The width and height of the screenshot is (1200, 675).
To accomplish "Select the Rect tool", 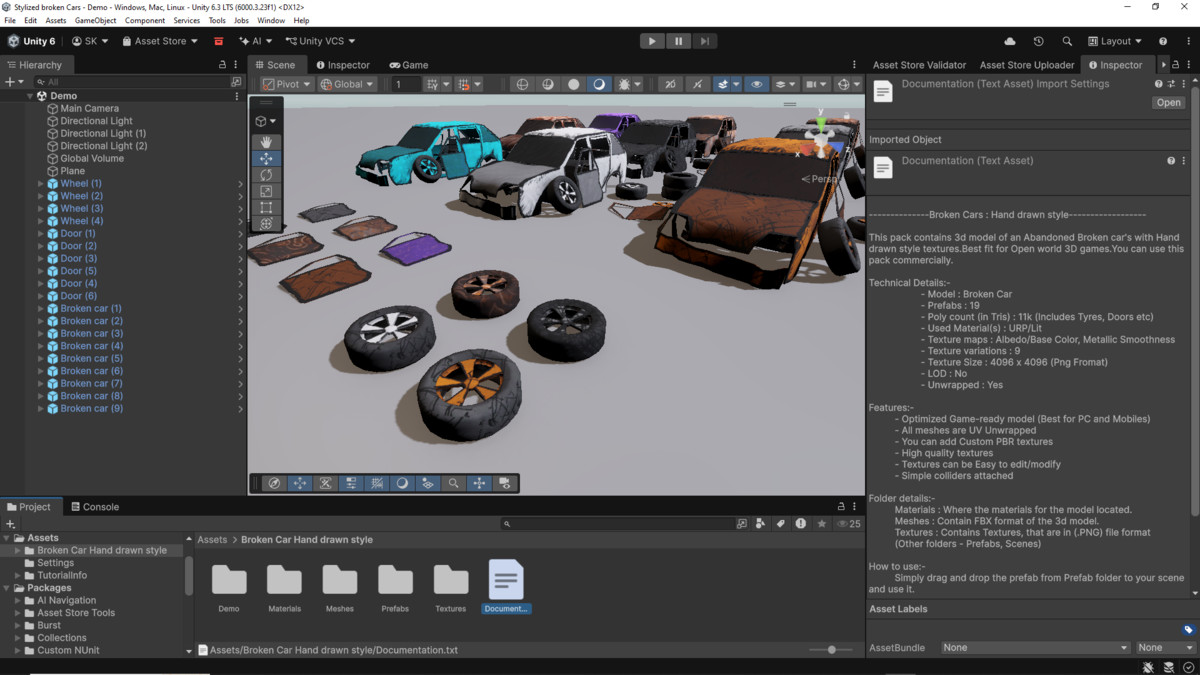I will [x=266, y=207].
